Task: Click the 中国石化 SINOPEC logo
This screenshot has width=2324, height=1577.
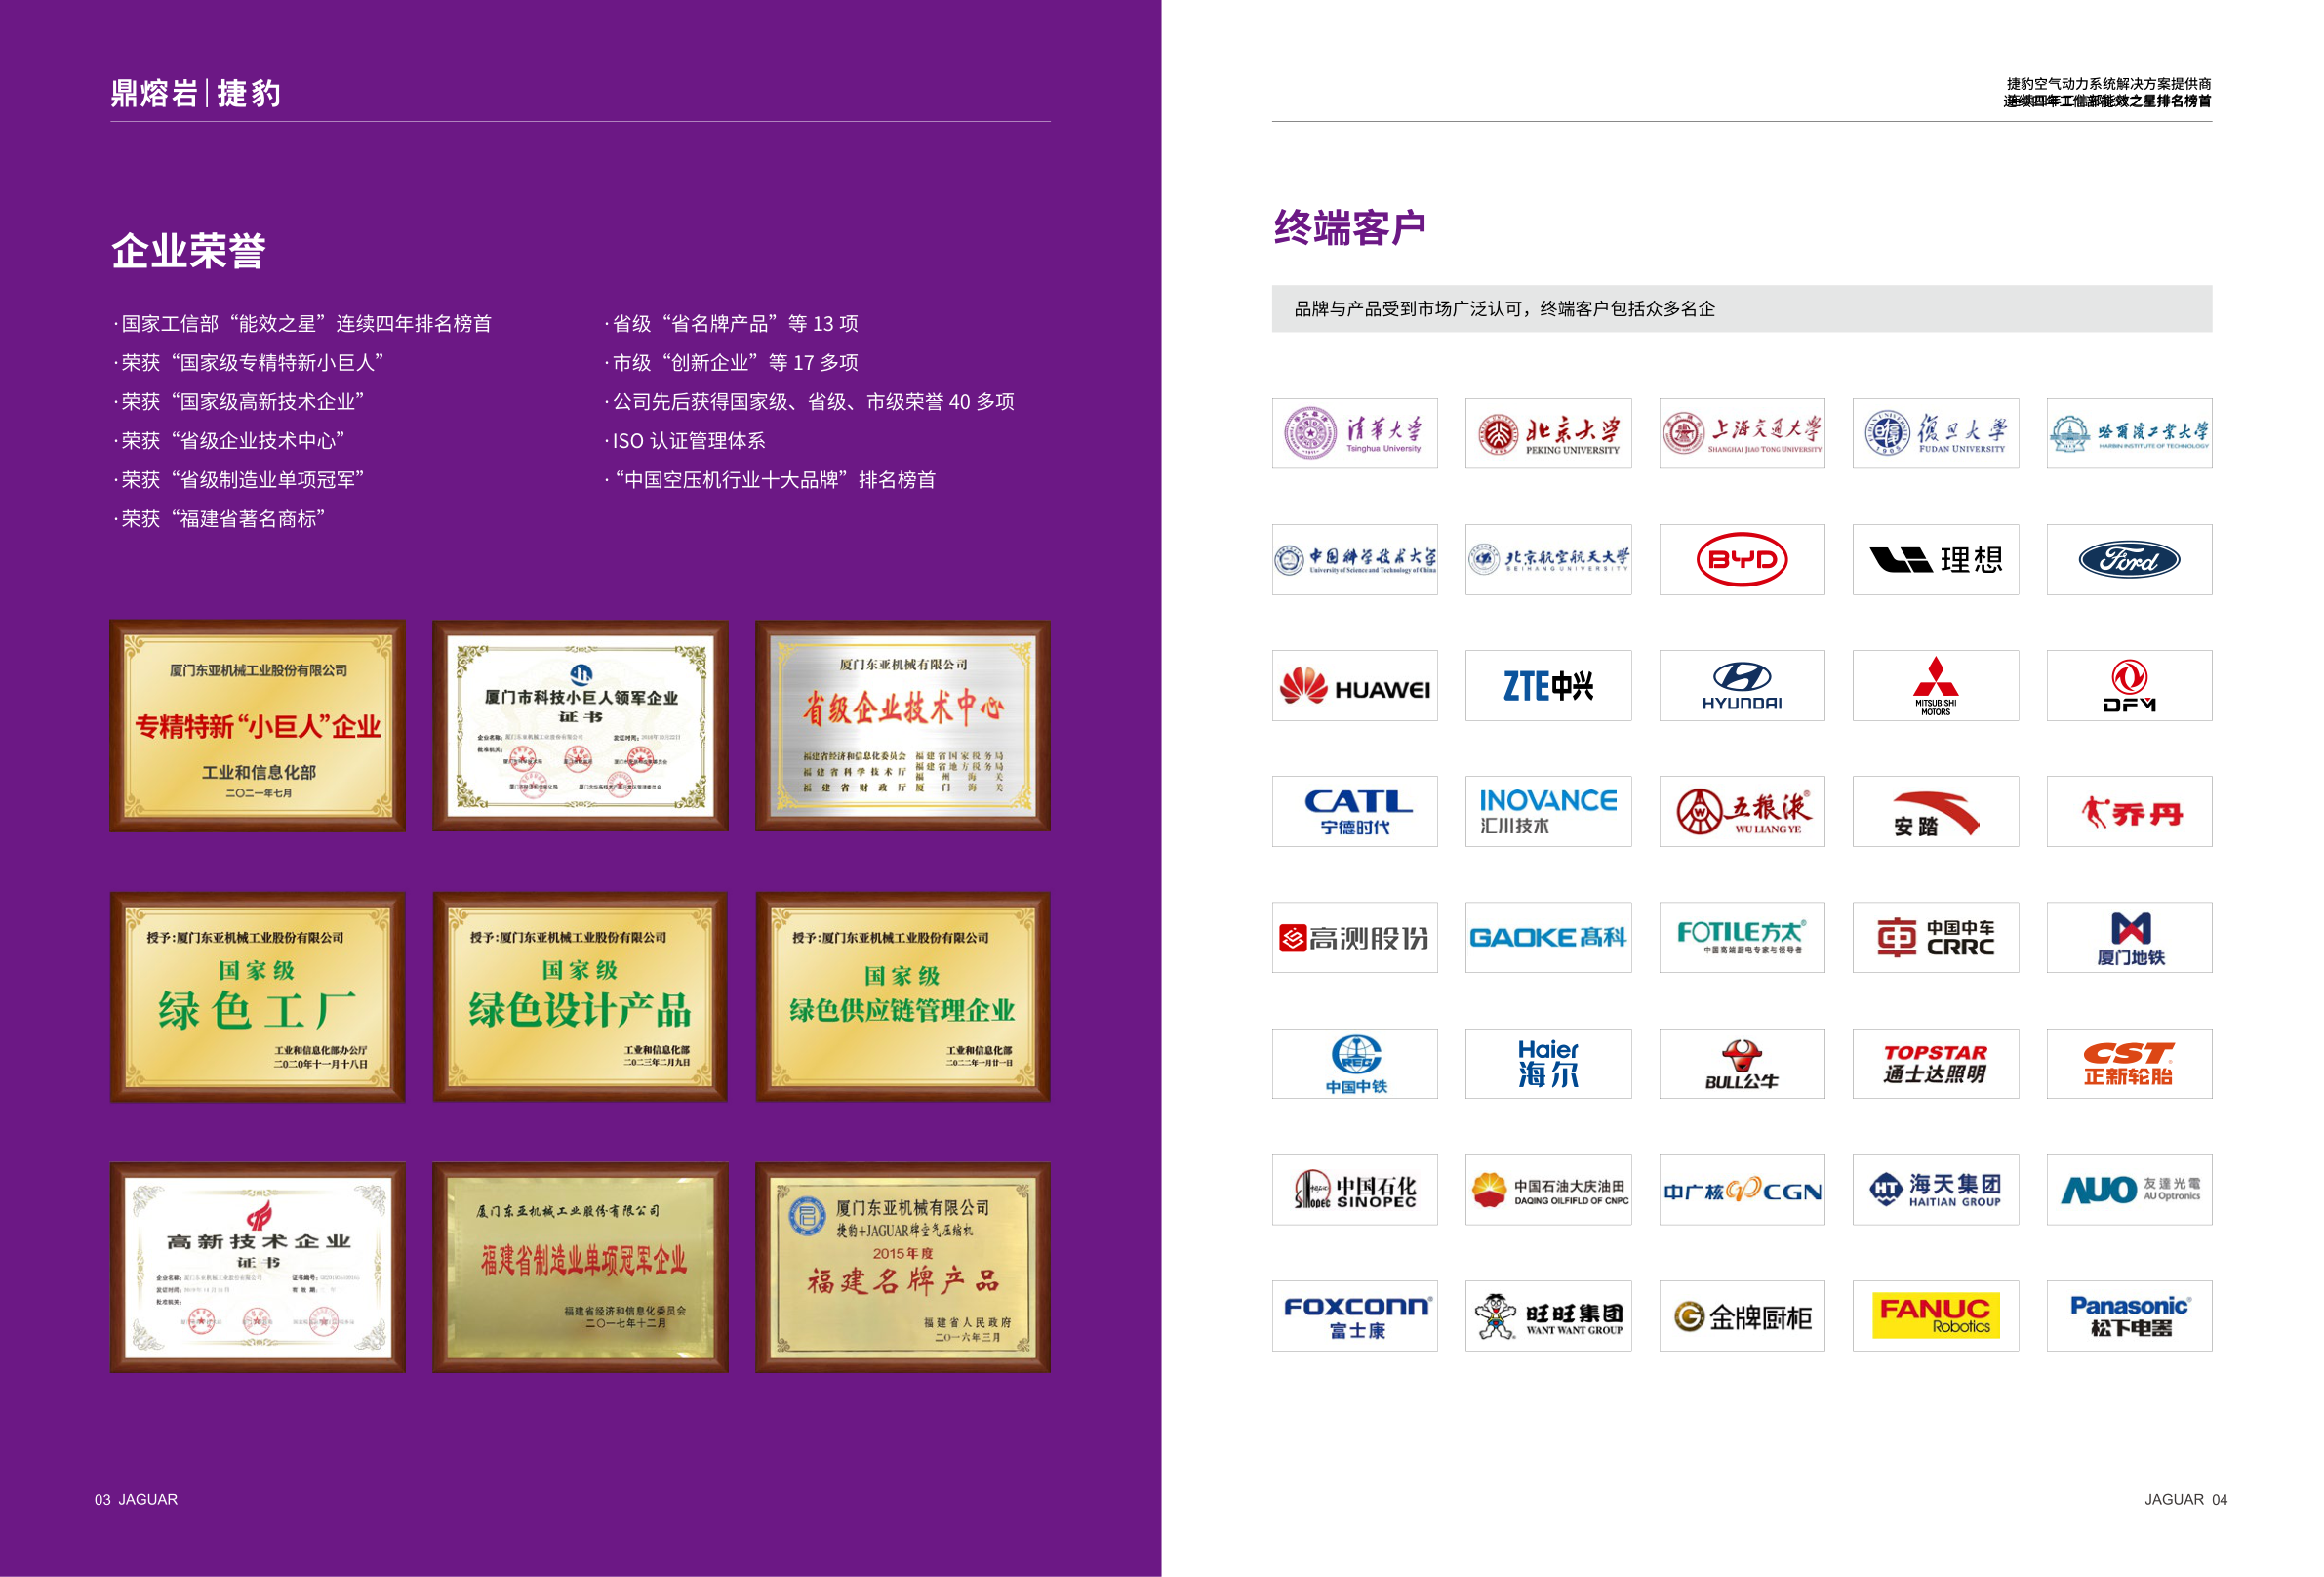Action: tap(1354, 1189)
